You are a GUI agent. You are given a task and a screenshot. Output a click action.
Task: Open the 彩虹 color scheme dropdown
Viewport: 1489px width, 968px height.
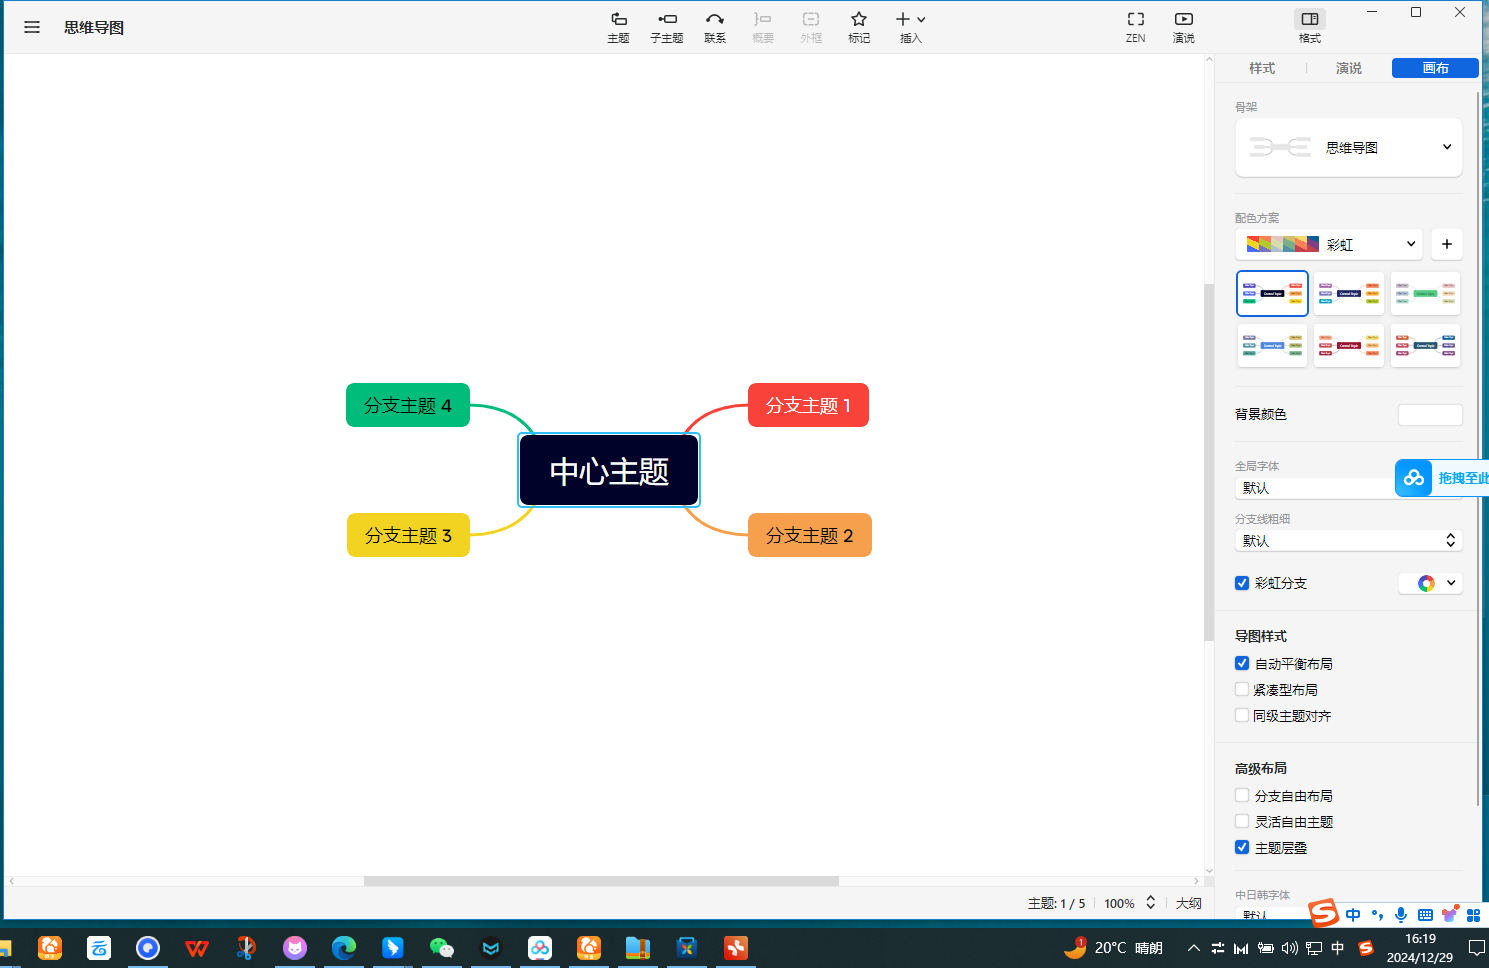1330,244
